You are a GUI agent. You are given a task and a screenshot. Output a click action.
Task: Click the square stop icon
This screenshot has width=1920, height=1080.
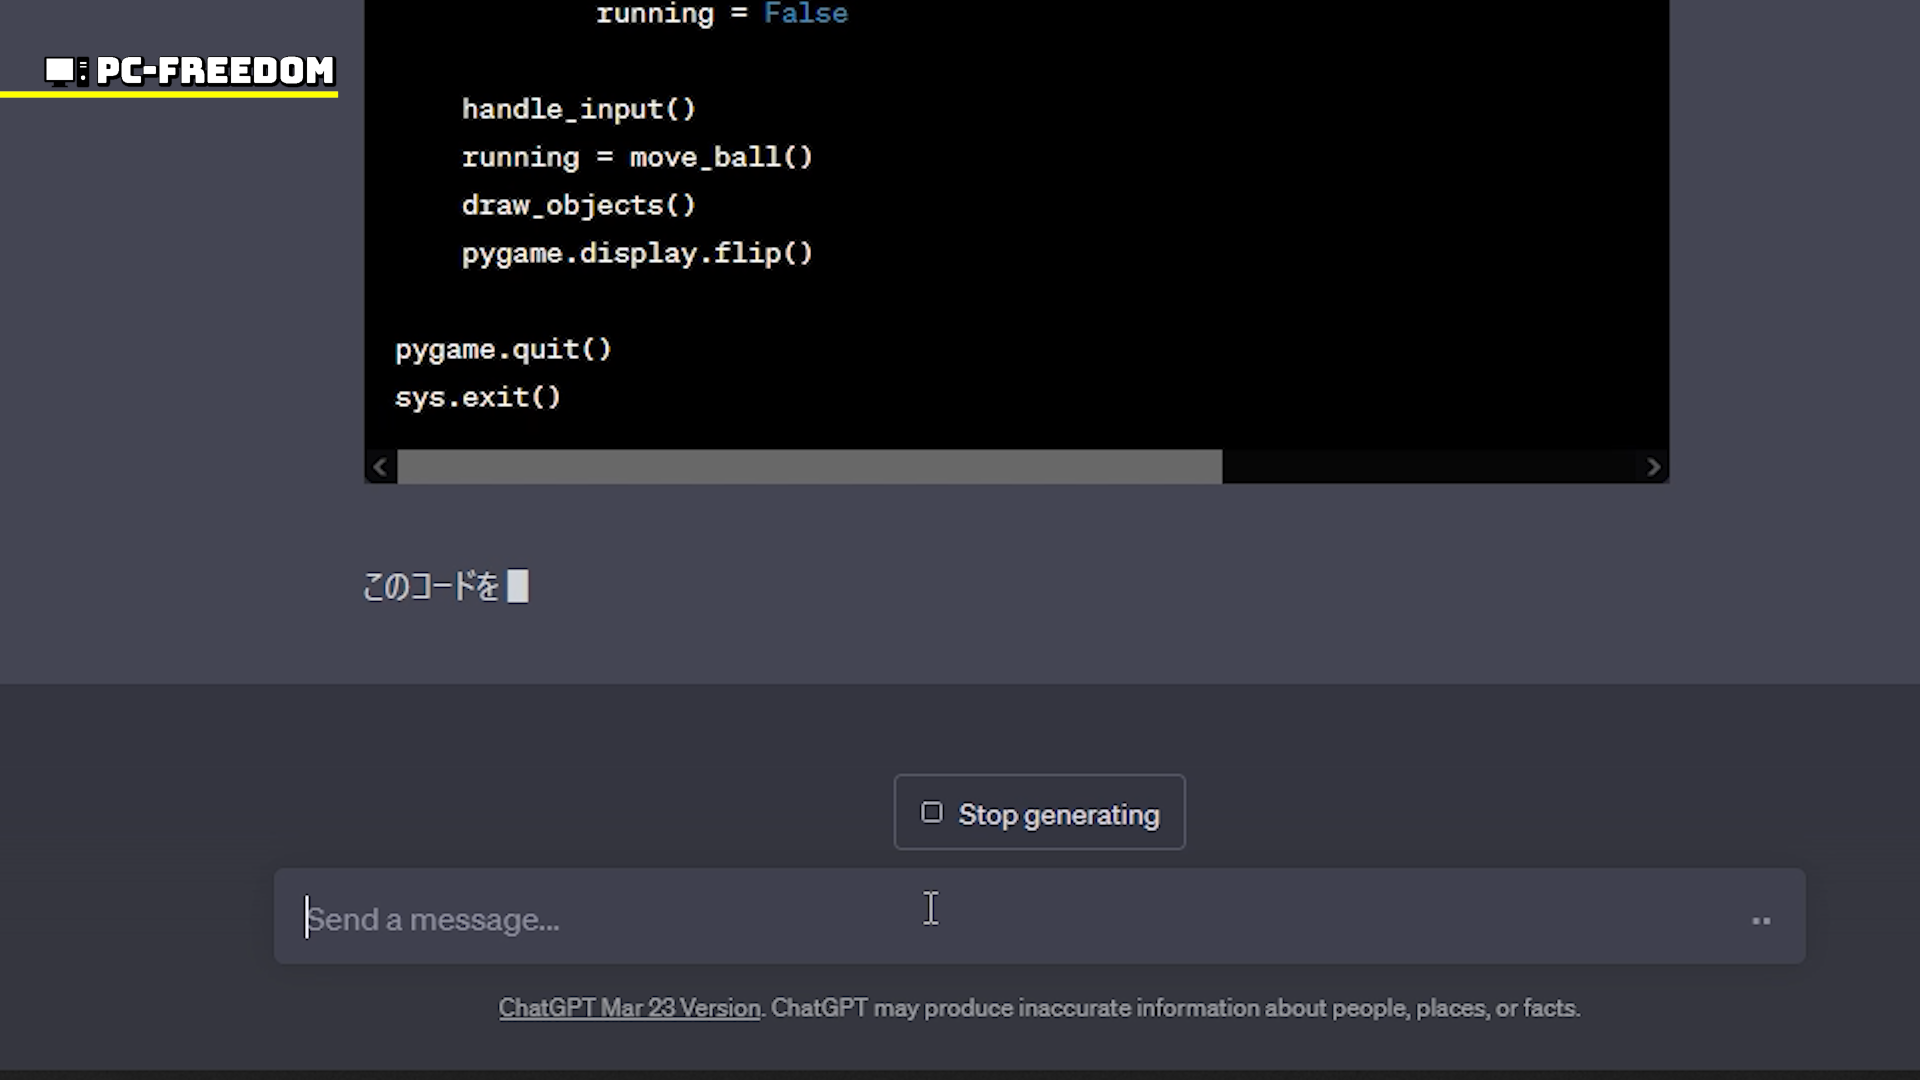931,813
